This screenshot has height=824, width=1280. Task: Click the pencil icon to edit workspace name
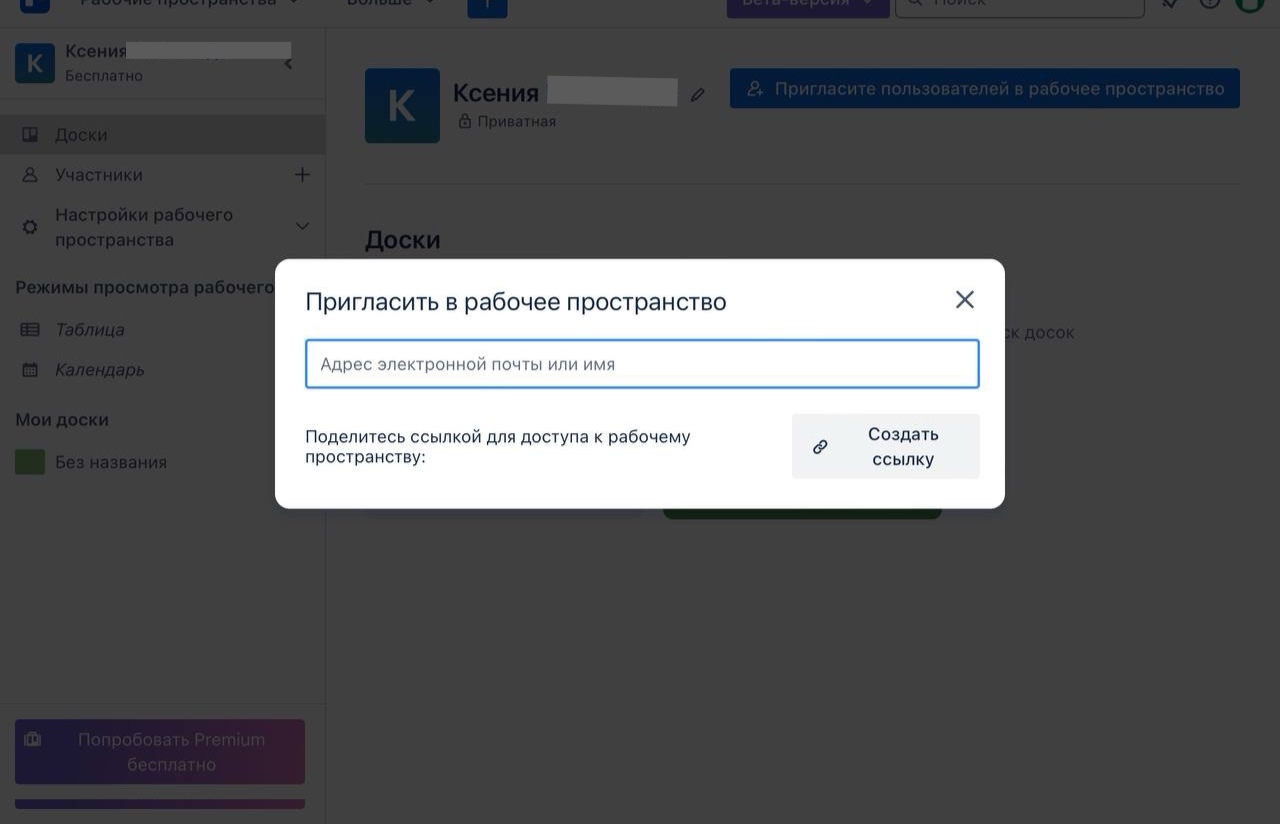pyautogui.click(x=698, y=95)
